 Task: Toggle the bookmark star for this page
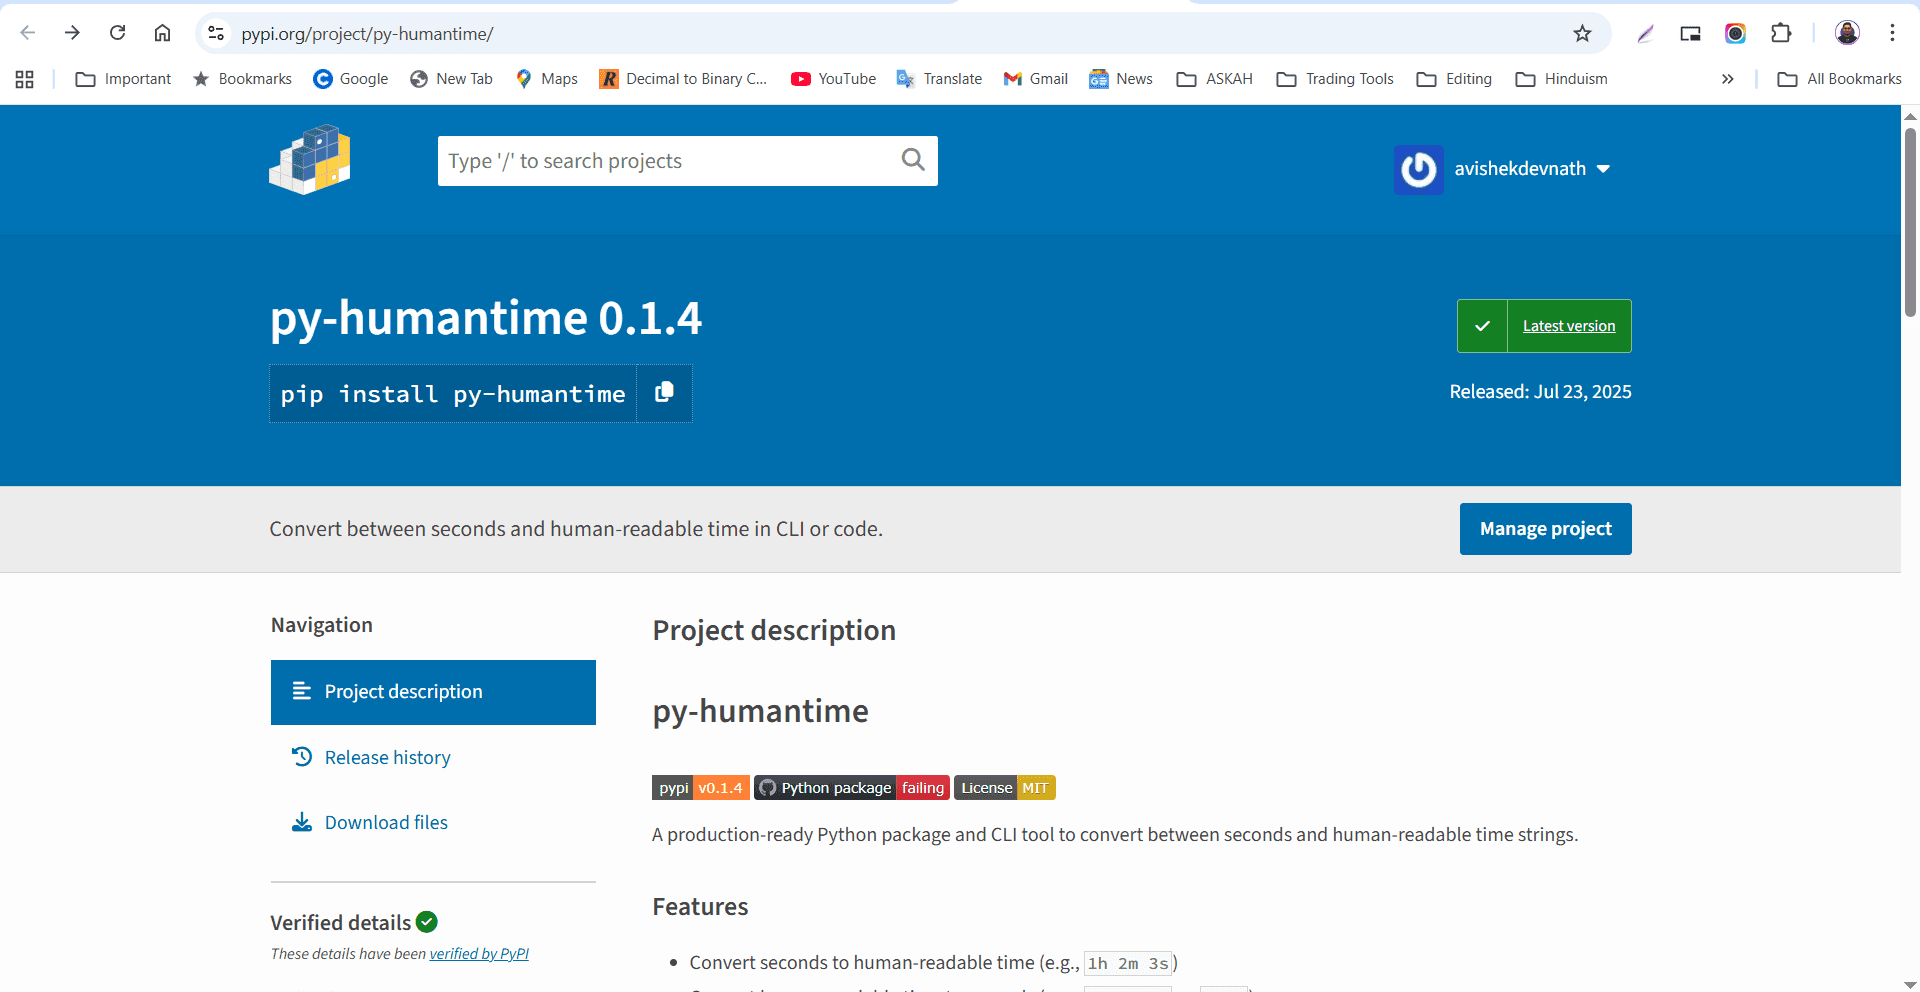tap(1582, 33)
